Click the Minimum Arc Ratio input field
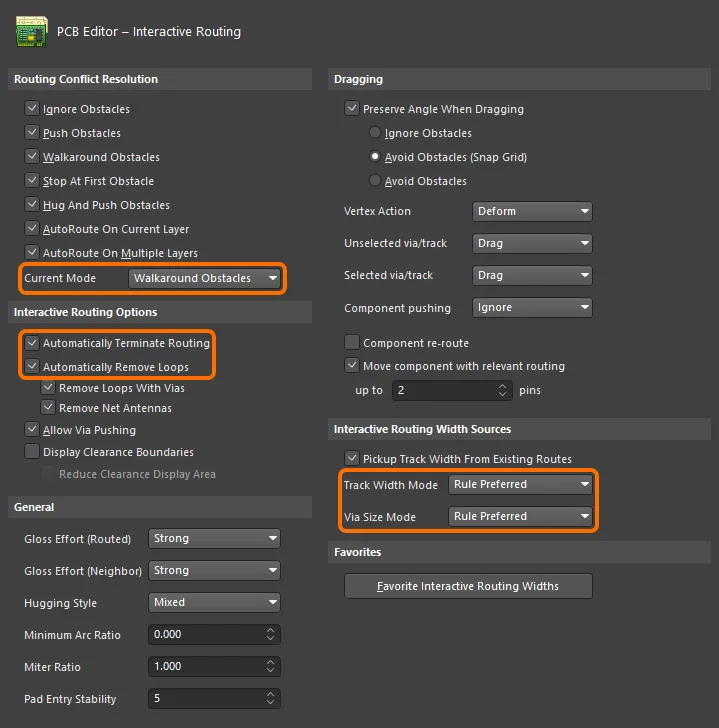719x728 pixels. [x=207, y=634]
